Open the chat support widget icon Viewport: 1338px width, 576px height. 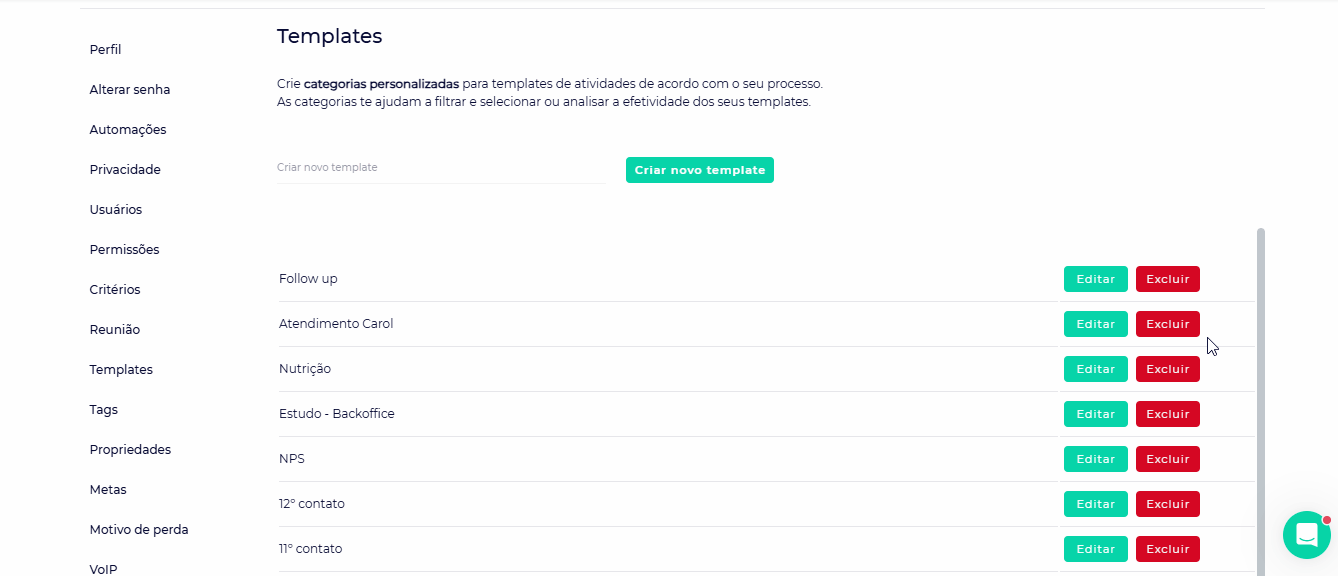(x=1306, y=536)
